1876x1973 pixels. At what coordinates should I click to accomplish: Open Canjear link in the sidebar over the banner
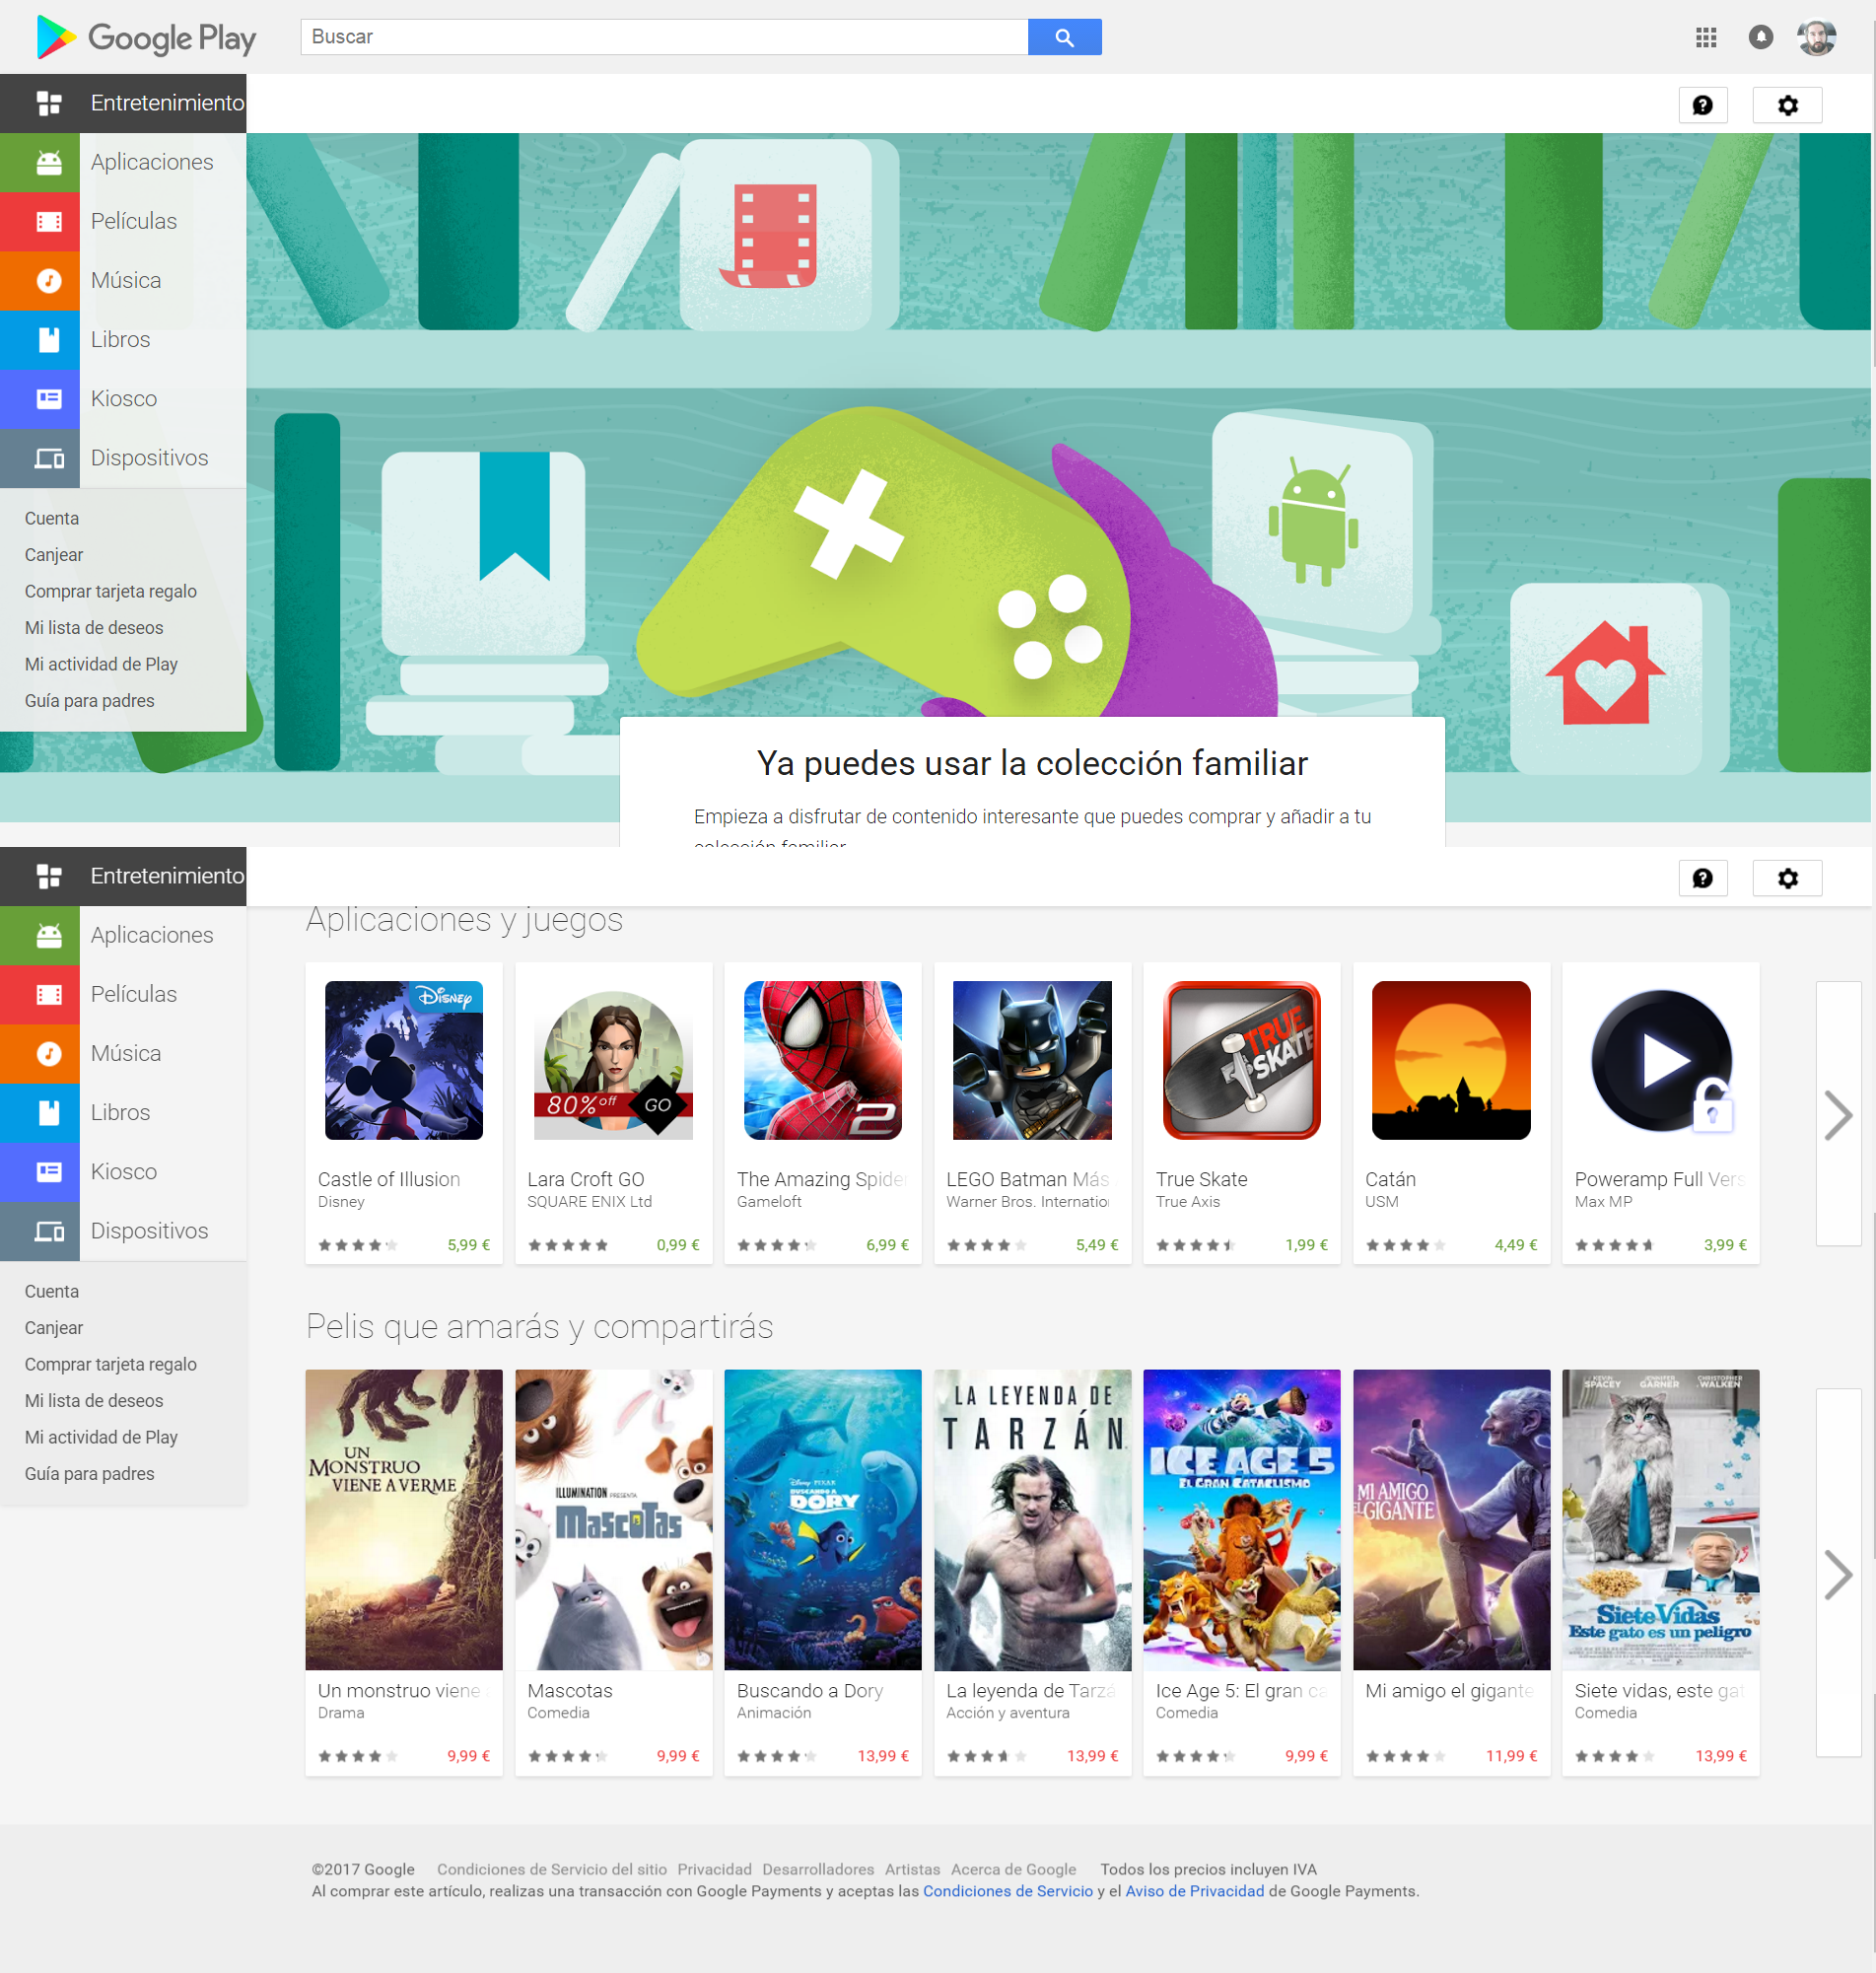(54, 555)
